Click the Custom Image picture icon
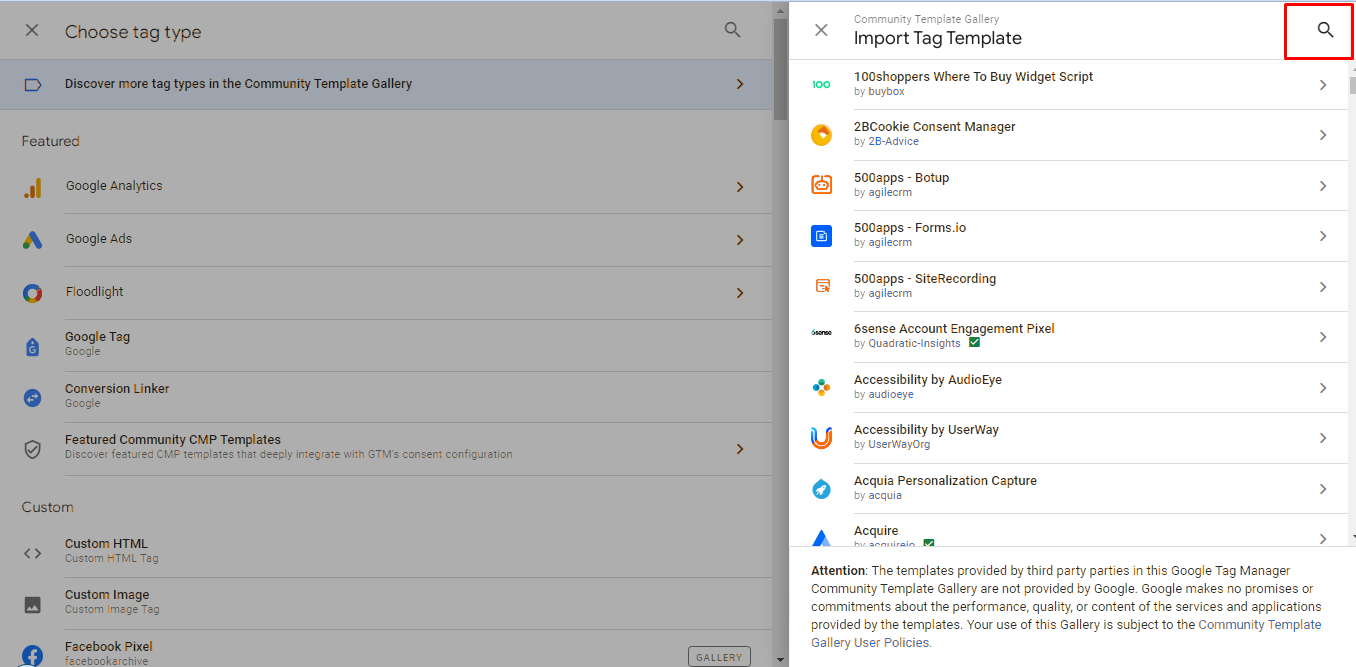The width and height of the screenshot is (1356, 667). [x=32, y=604]
